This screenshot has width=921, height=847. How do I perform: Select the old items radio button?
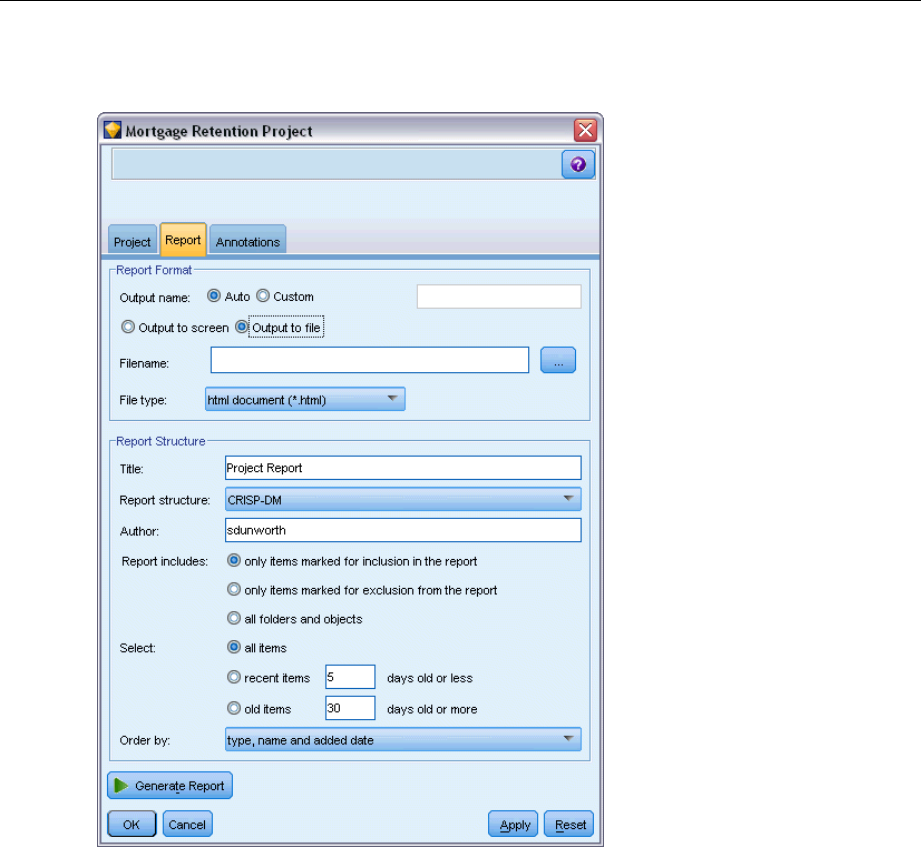[x=234, y=708]
